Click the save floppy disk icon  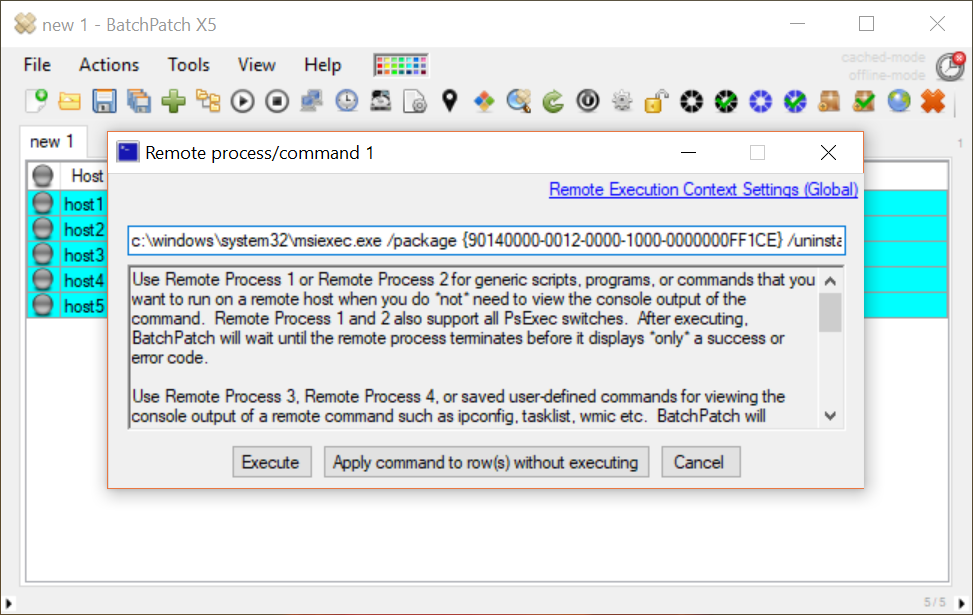pos(104,101)
